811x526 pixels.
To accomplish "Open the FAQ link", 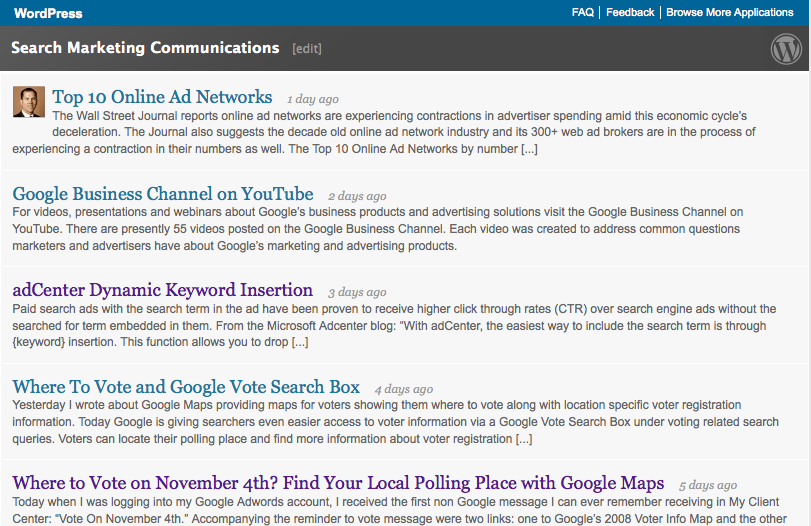I will tap(582, 13).
